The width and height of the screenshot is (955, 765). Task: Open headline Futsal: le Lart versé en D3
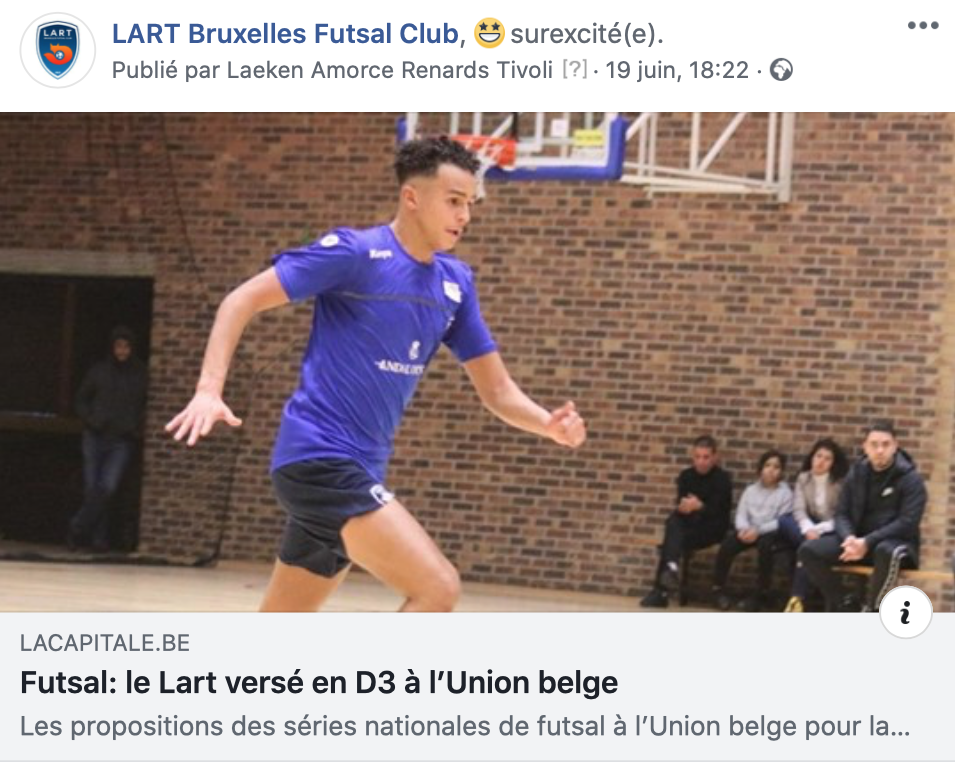point(319,683)
